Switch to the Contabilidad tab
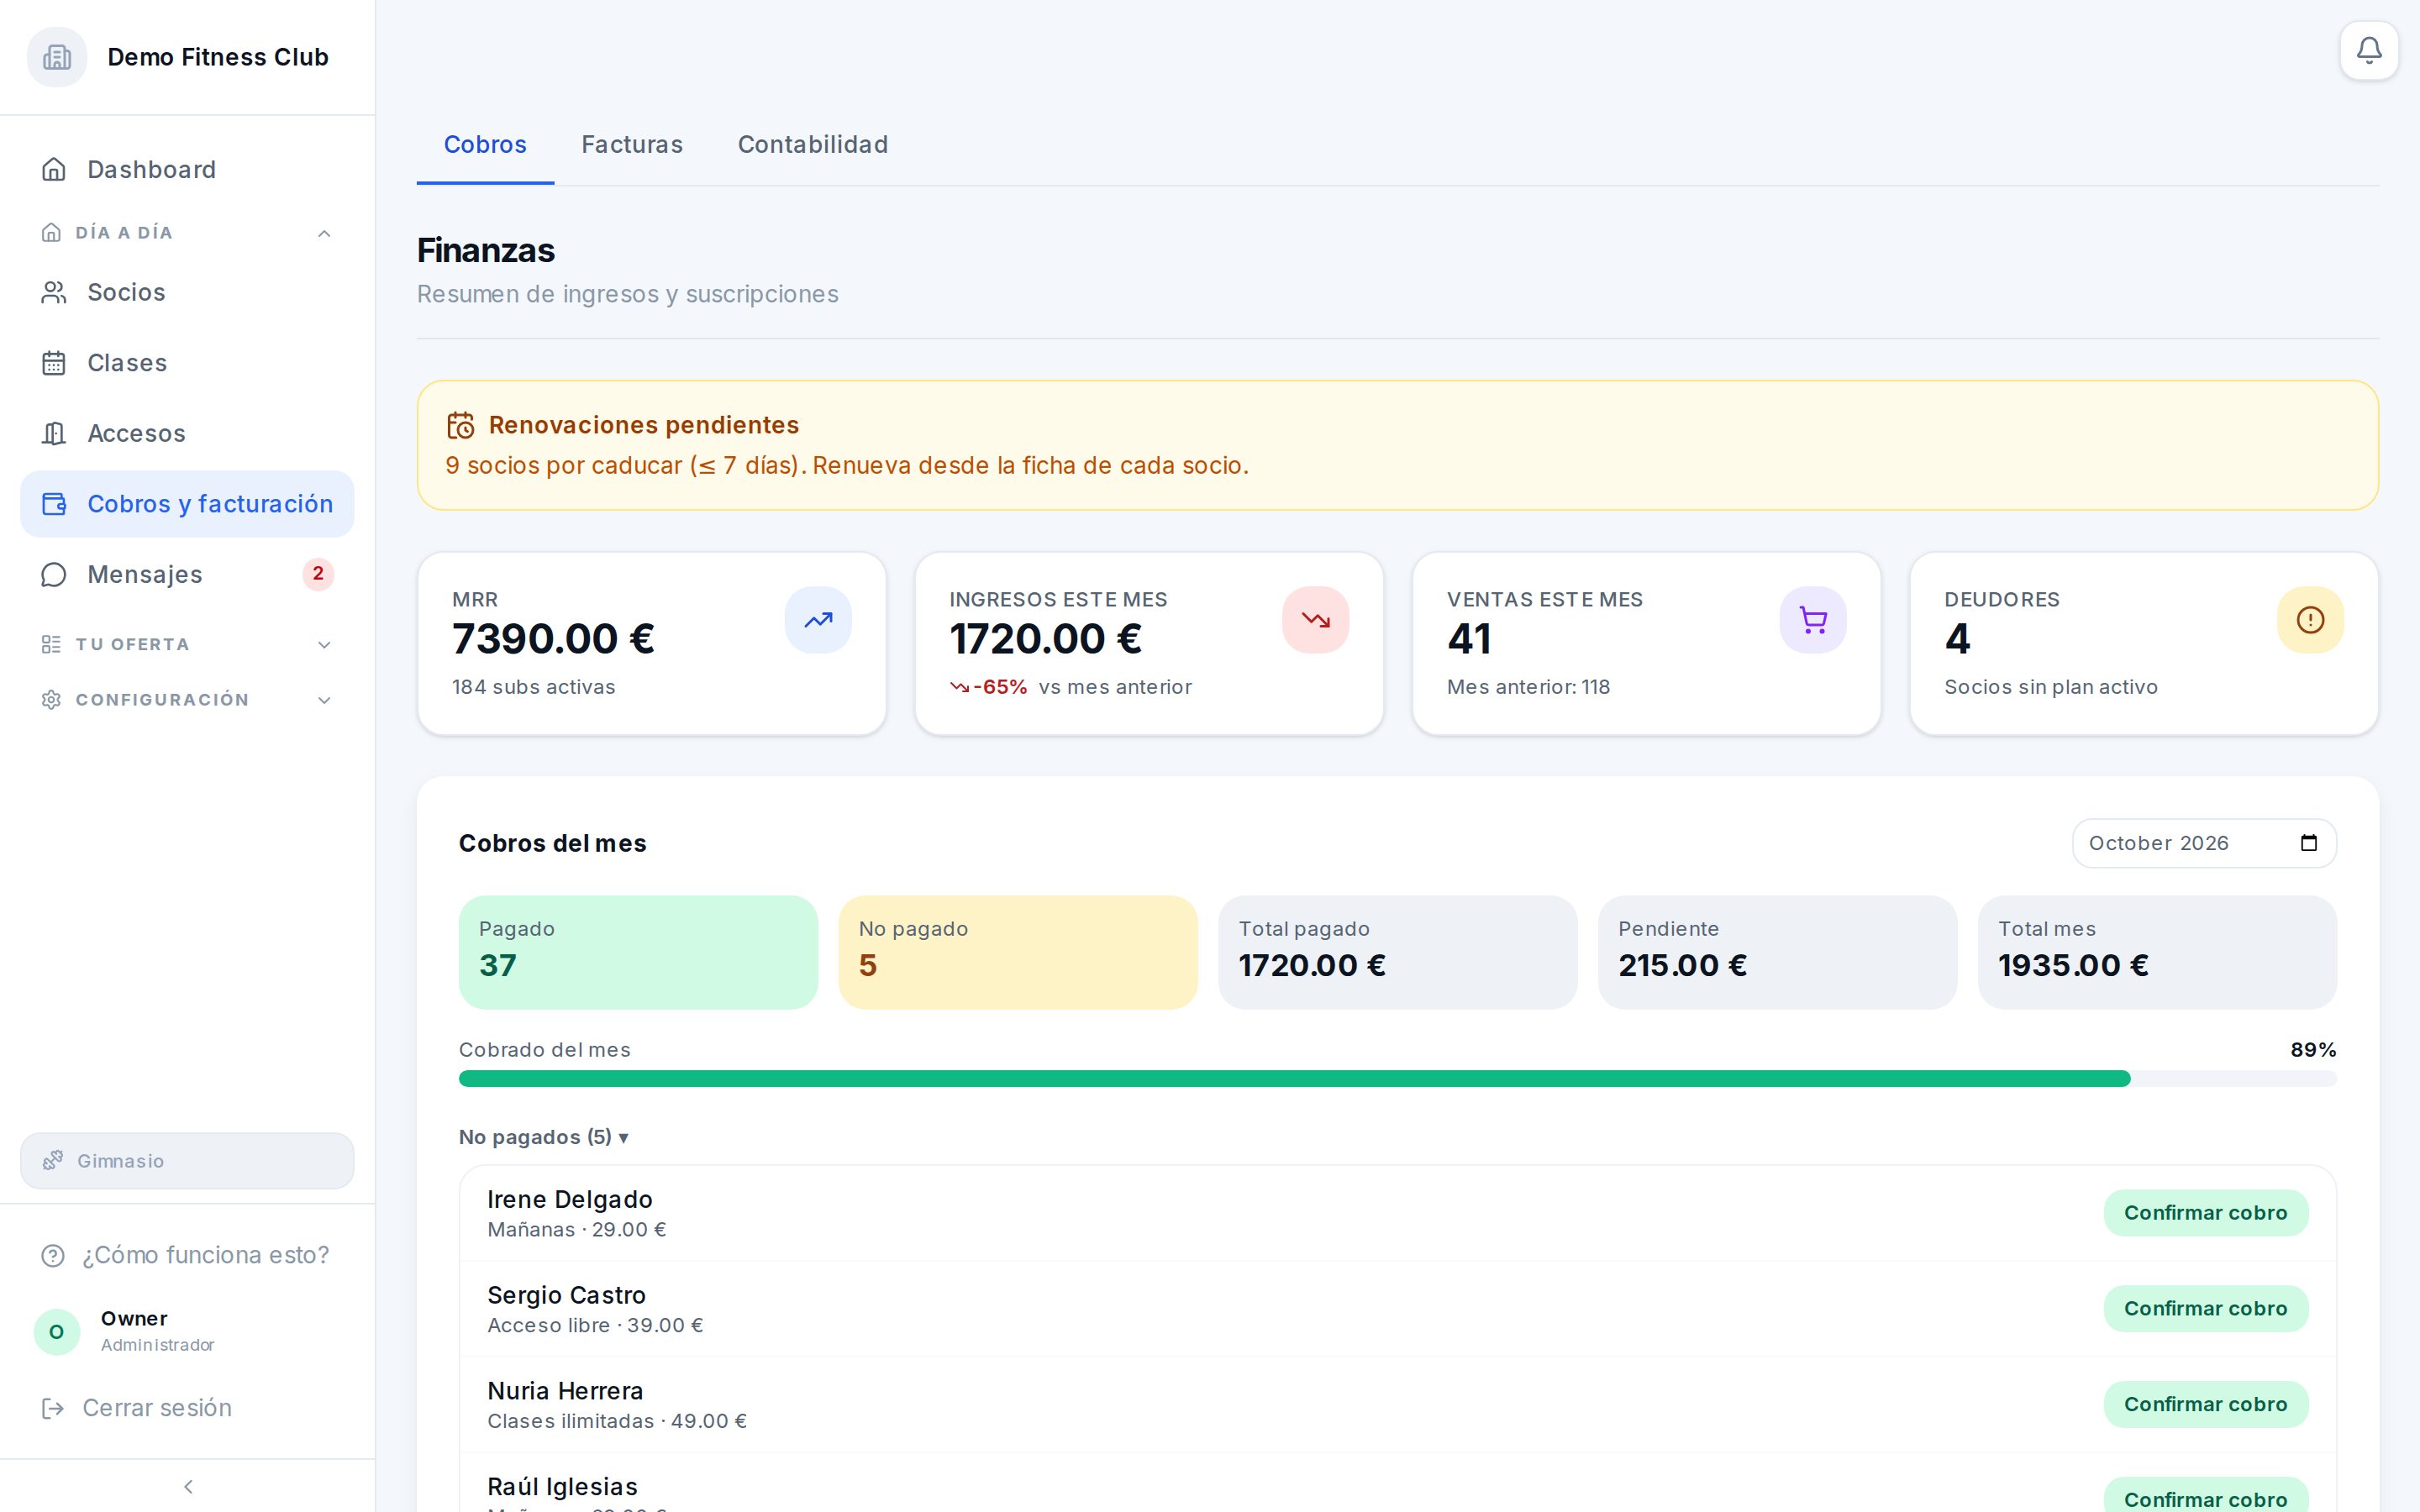The image size is (2420, 1512). click(812, 144)
